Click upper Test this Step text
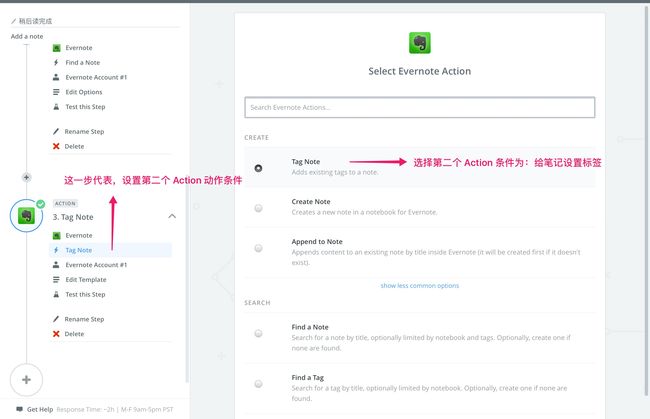The width and height of the screenshot is (650, 419). [x=85, y=107]
